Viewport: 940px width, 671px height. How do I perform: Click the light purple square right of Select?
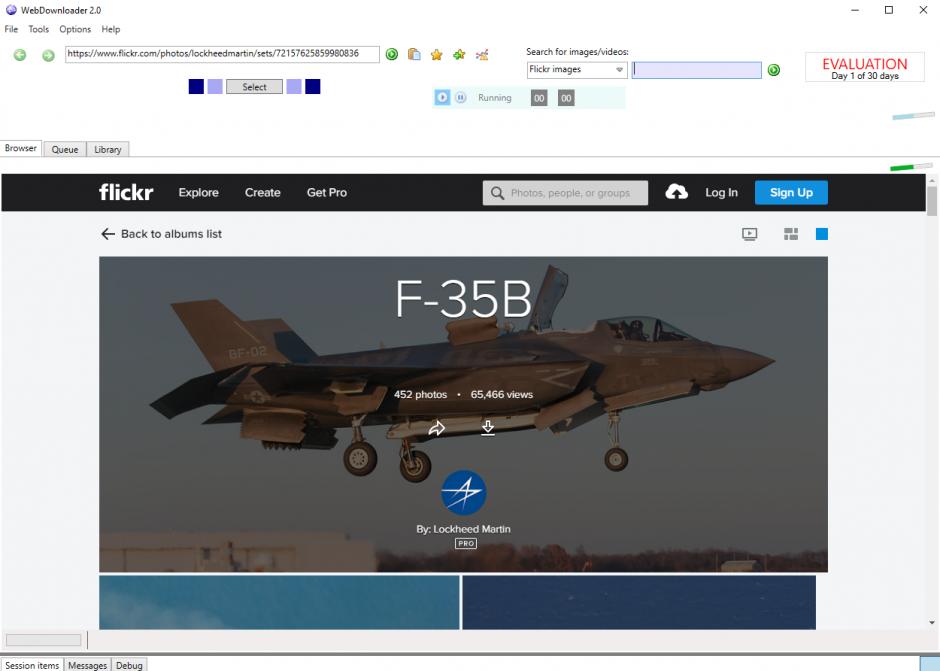click(x=294, y=86)
